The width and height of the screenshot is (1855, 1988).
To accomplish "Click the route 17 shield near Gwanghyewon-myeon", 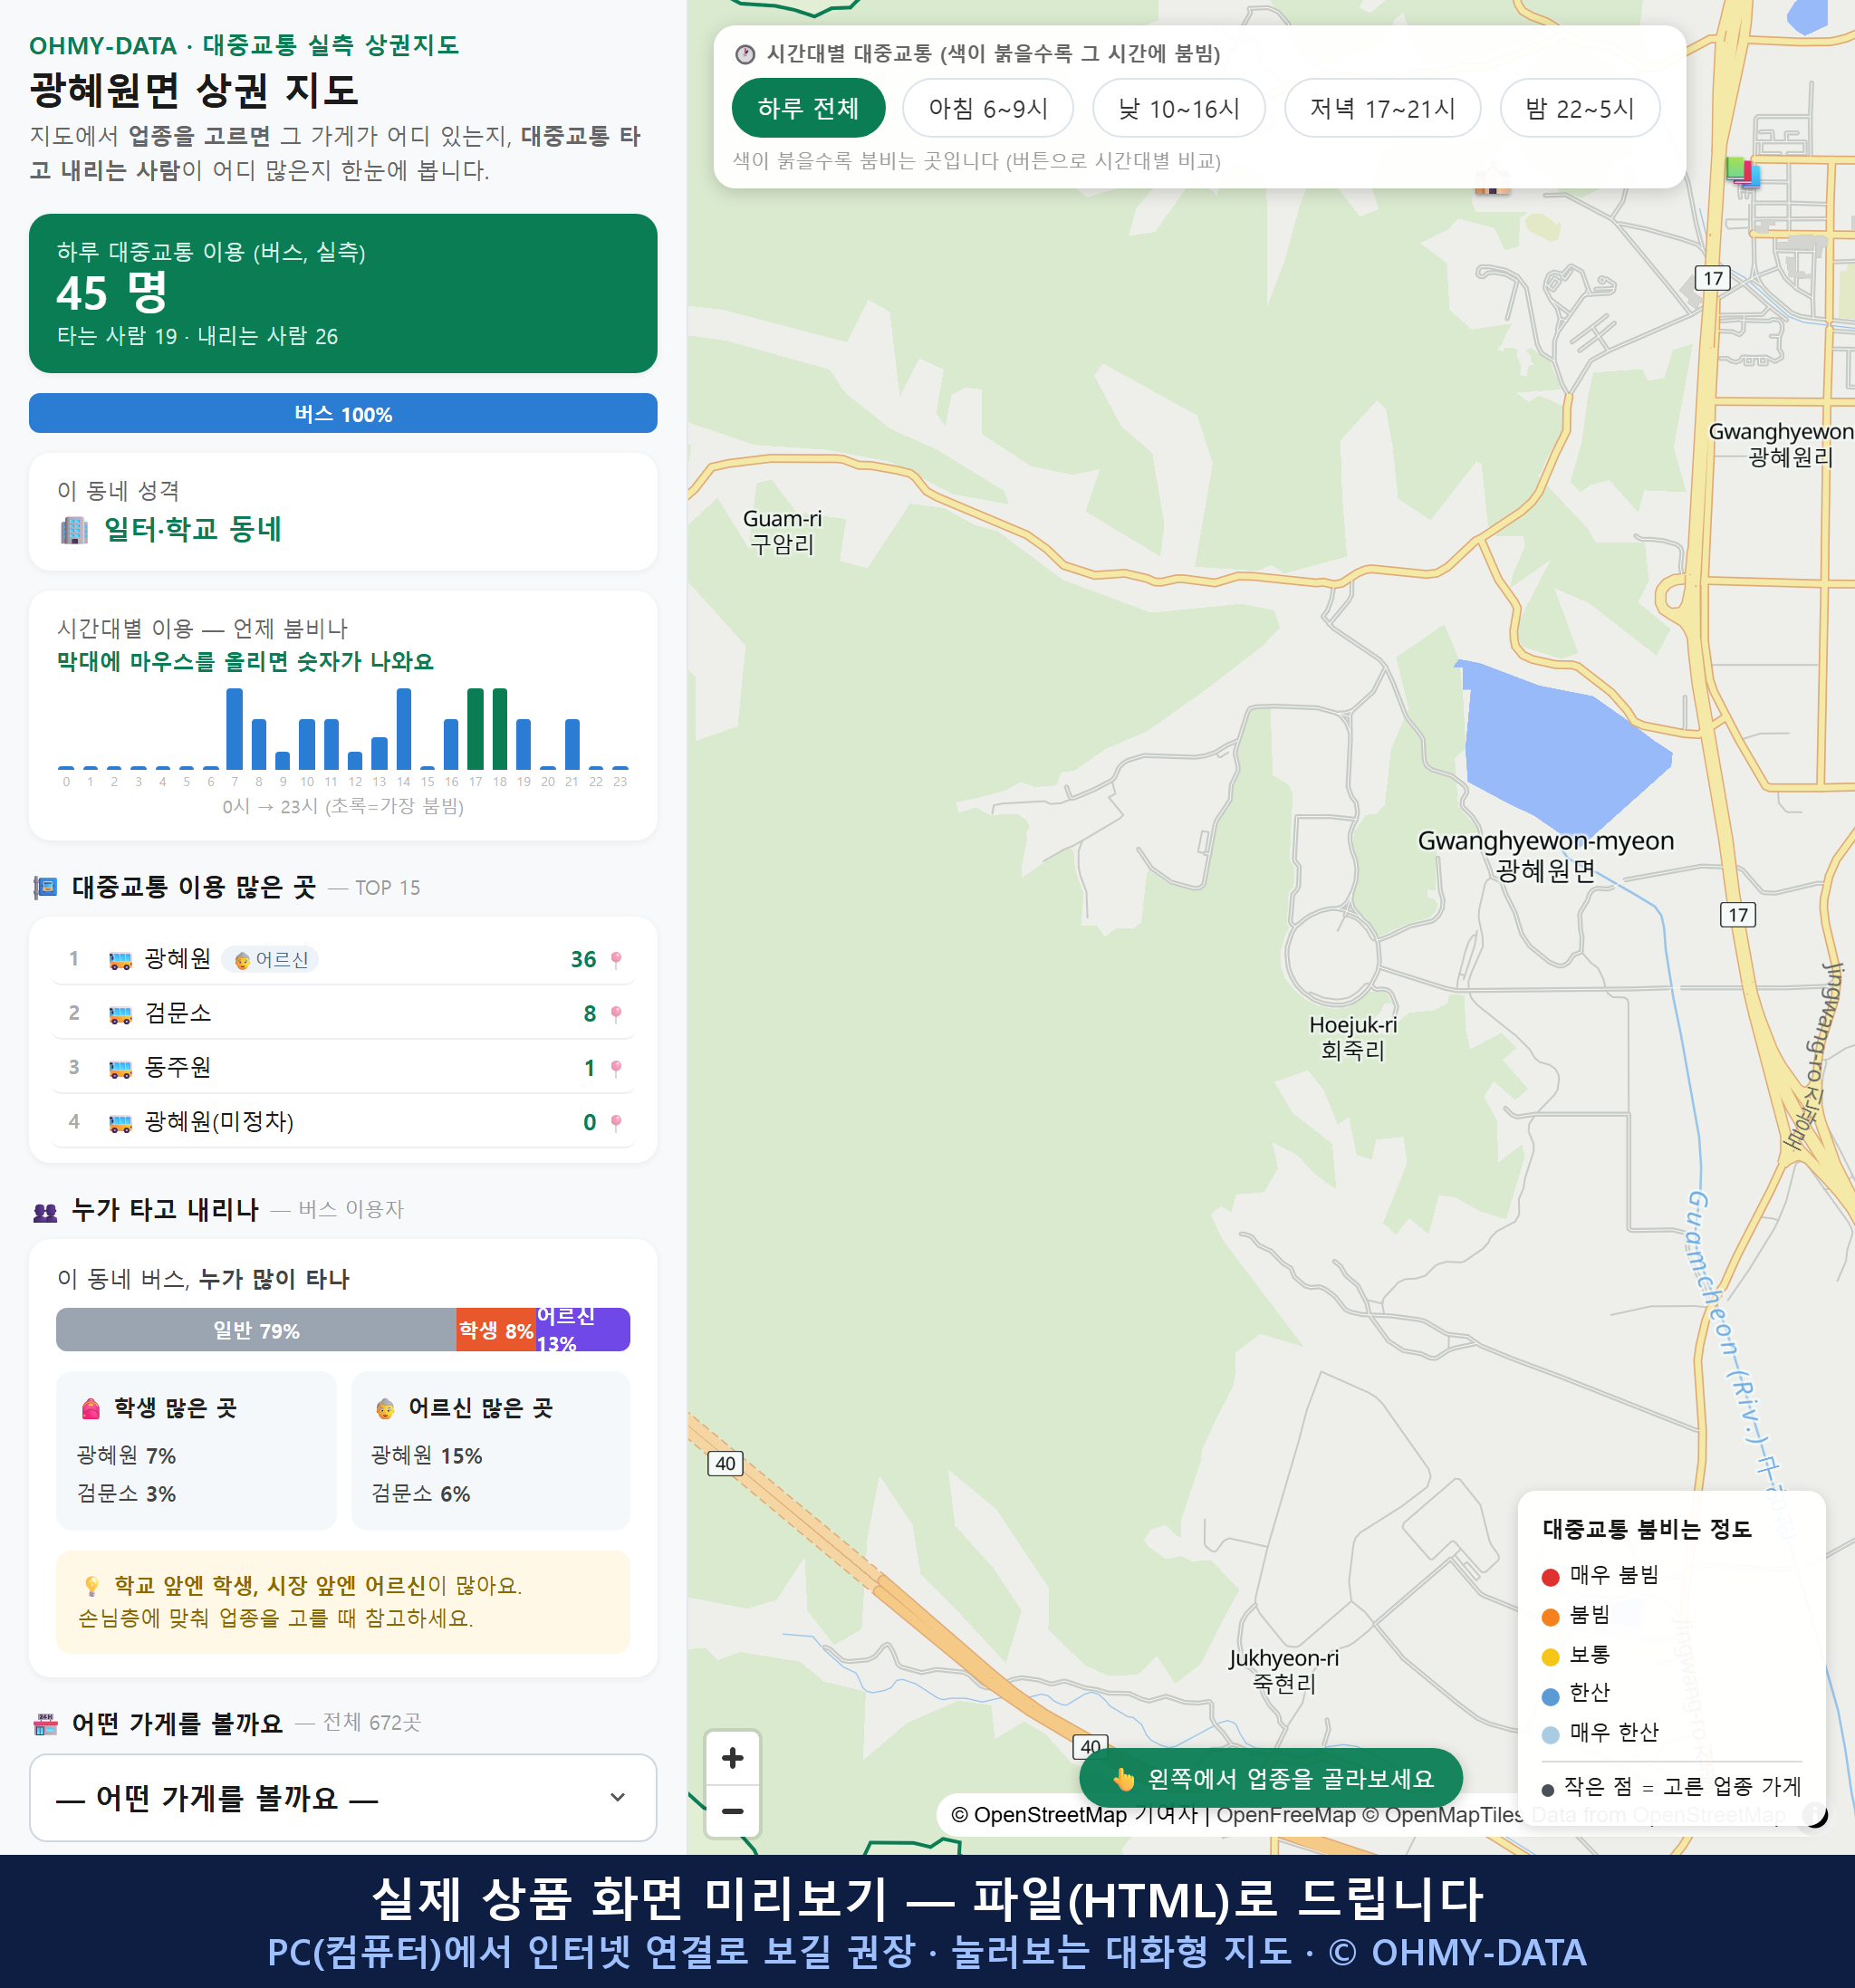I will tap(1738, 914).
